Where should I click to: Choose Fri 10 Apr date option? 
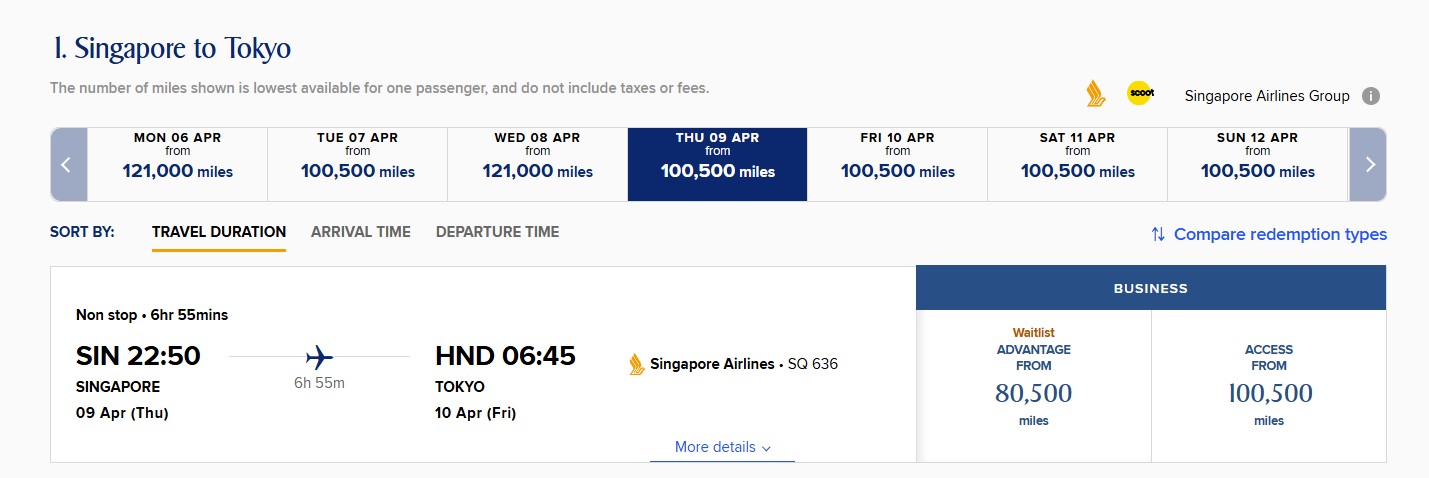pos(898,164)
